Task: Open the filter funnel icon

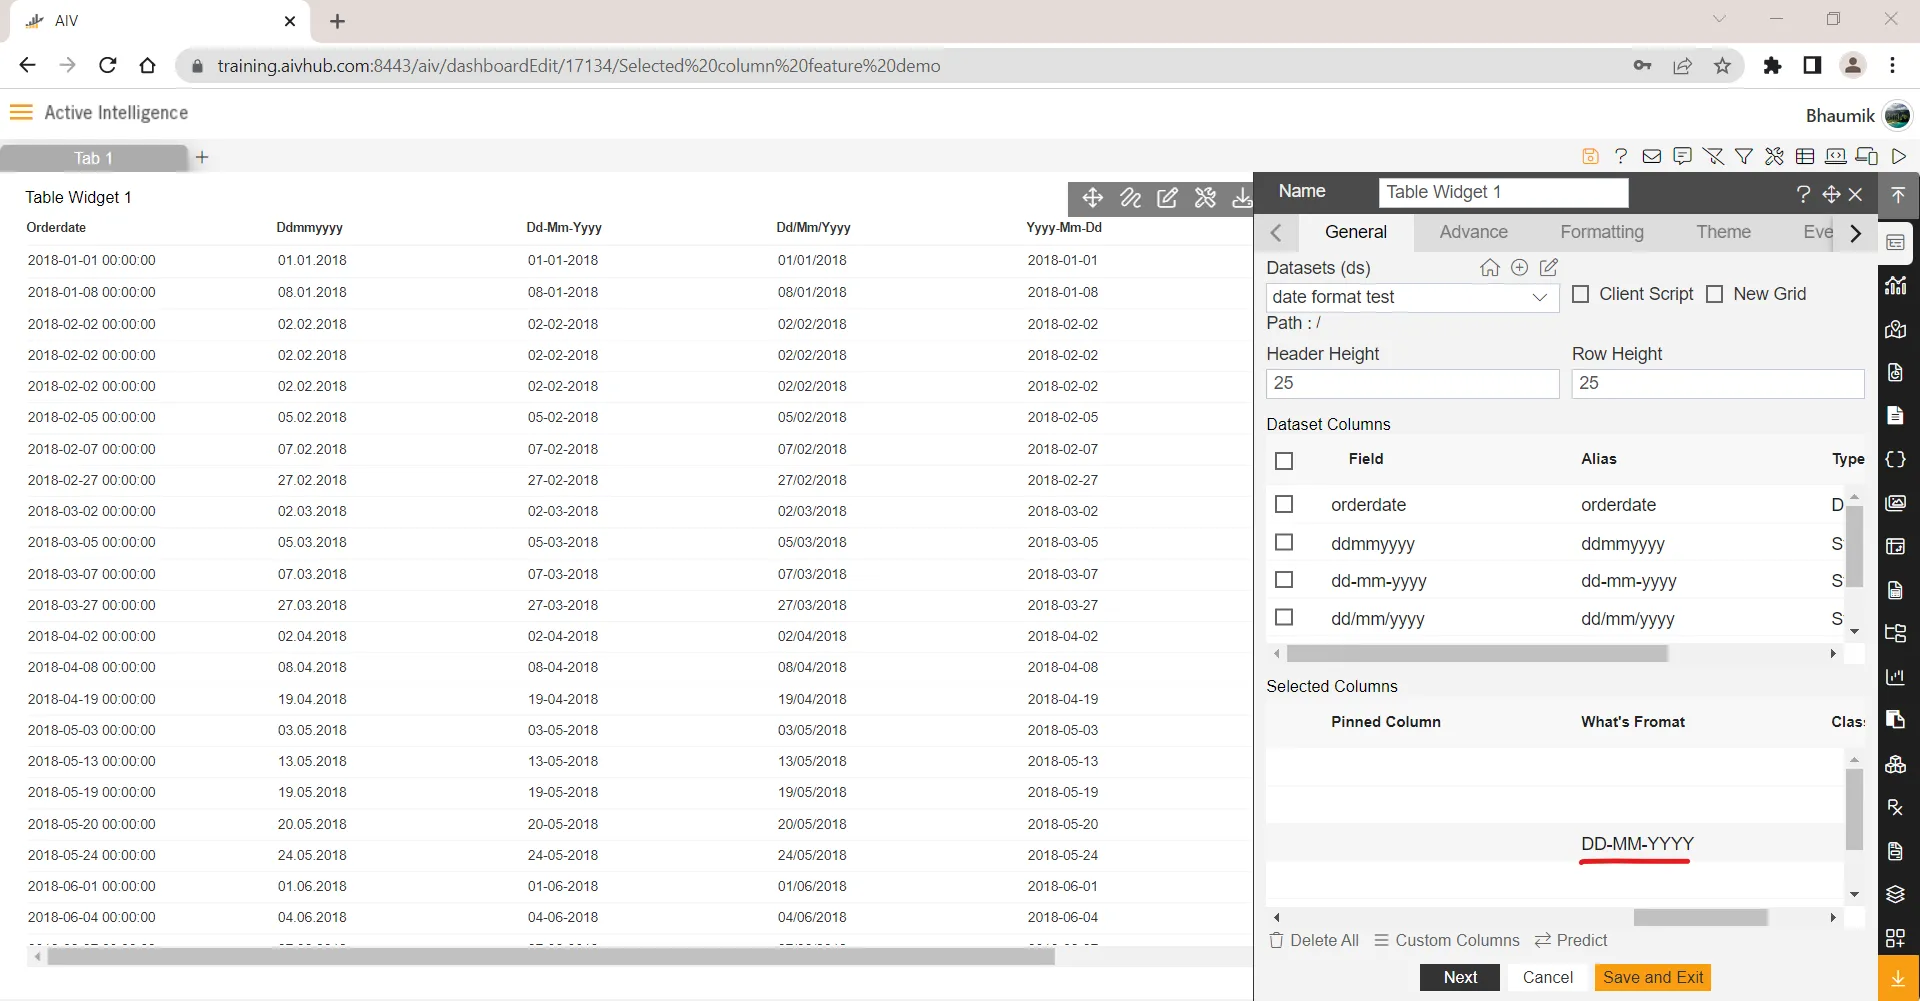Action: coord(1744,156)
